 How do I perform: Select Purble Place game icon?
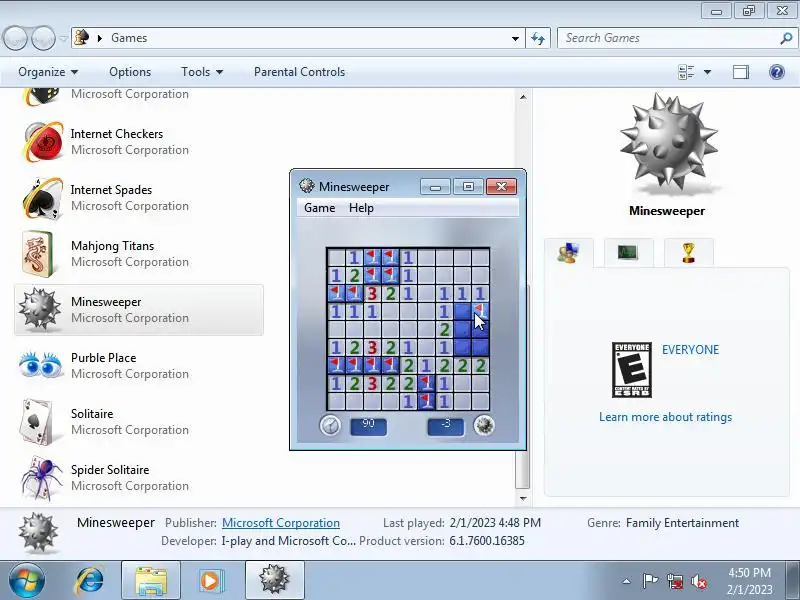click(40, 364)
